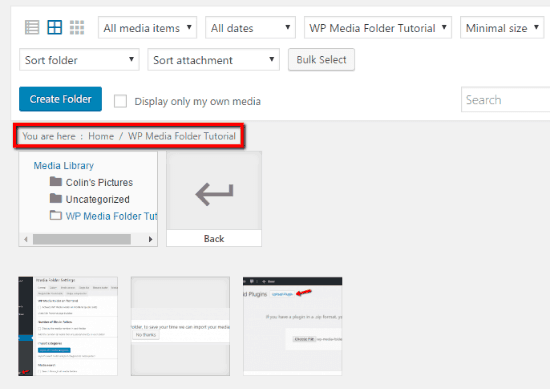Click the Bulk Select button
Viewport: 550px width, 389px height.
(x=321, y=60)
